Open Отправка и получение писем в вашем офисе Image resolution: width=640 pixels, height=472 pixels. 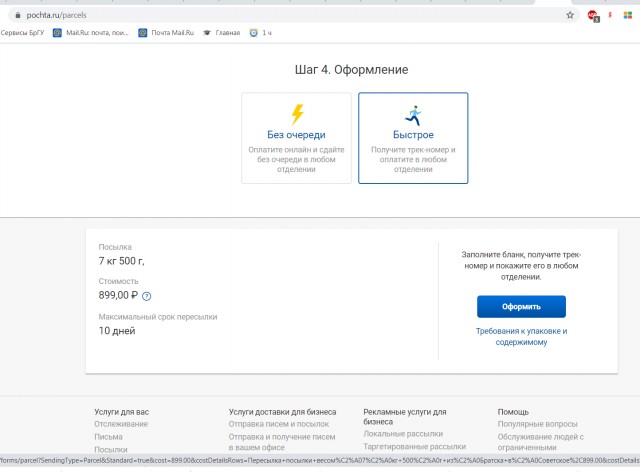(282, 442)
